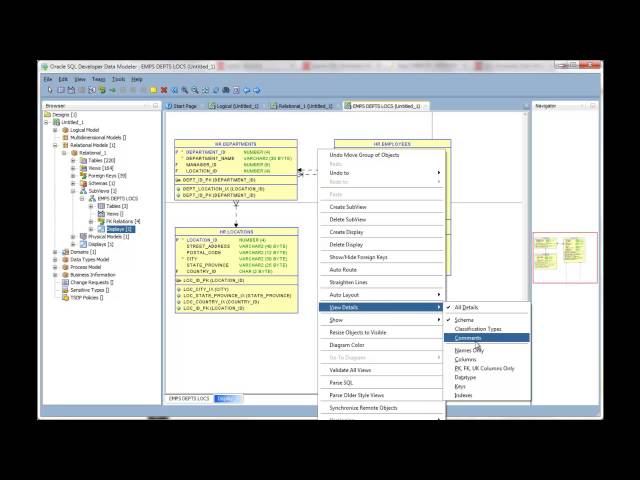Expand the Logical Model tree node
Image resolution: width=640 pixels, height=480 pixels.
[x=56, y=130]
